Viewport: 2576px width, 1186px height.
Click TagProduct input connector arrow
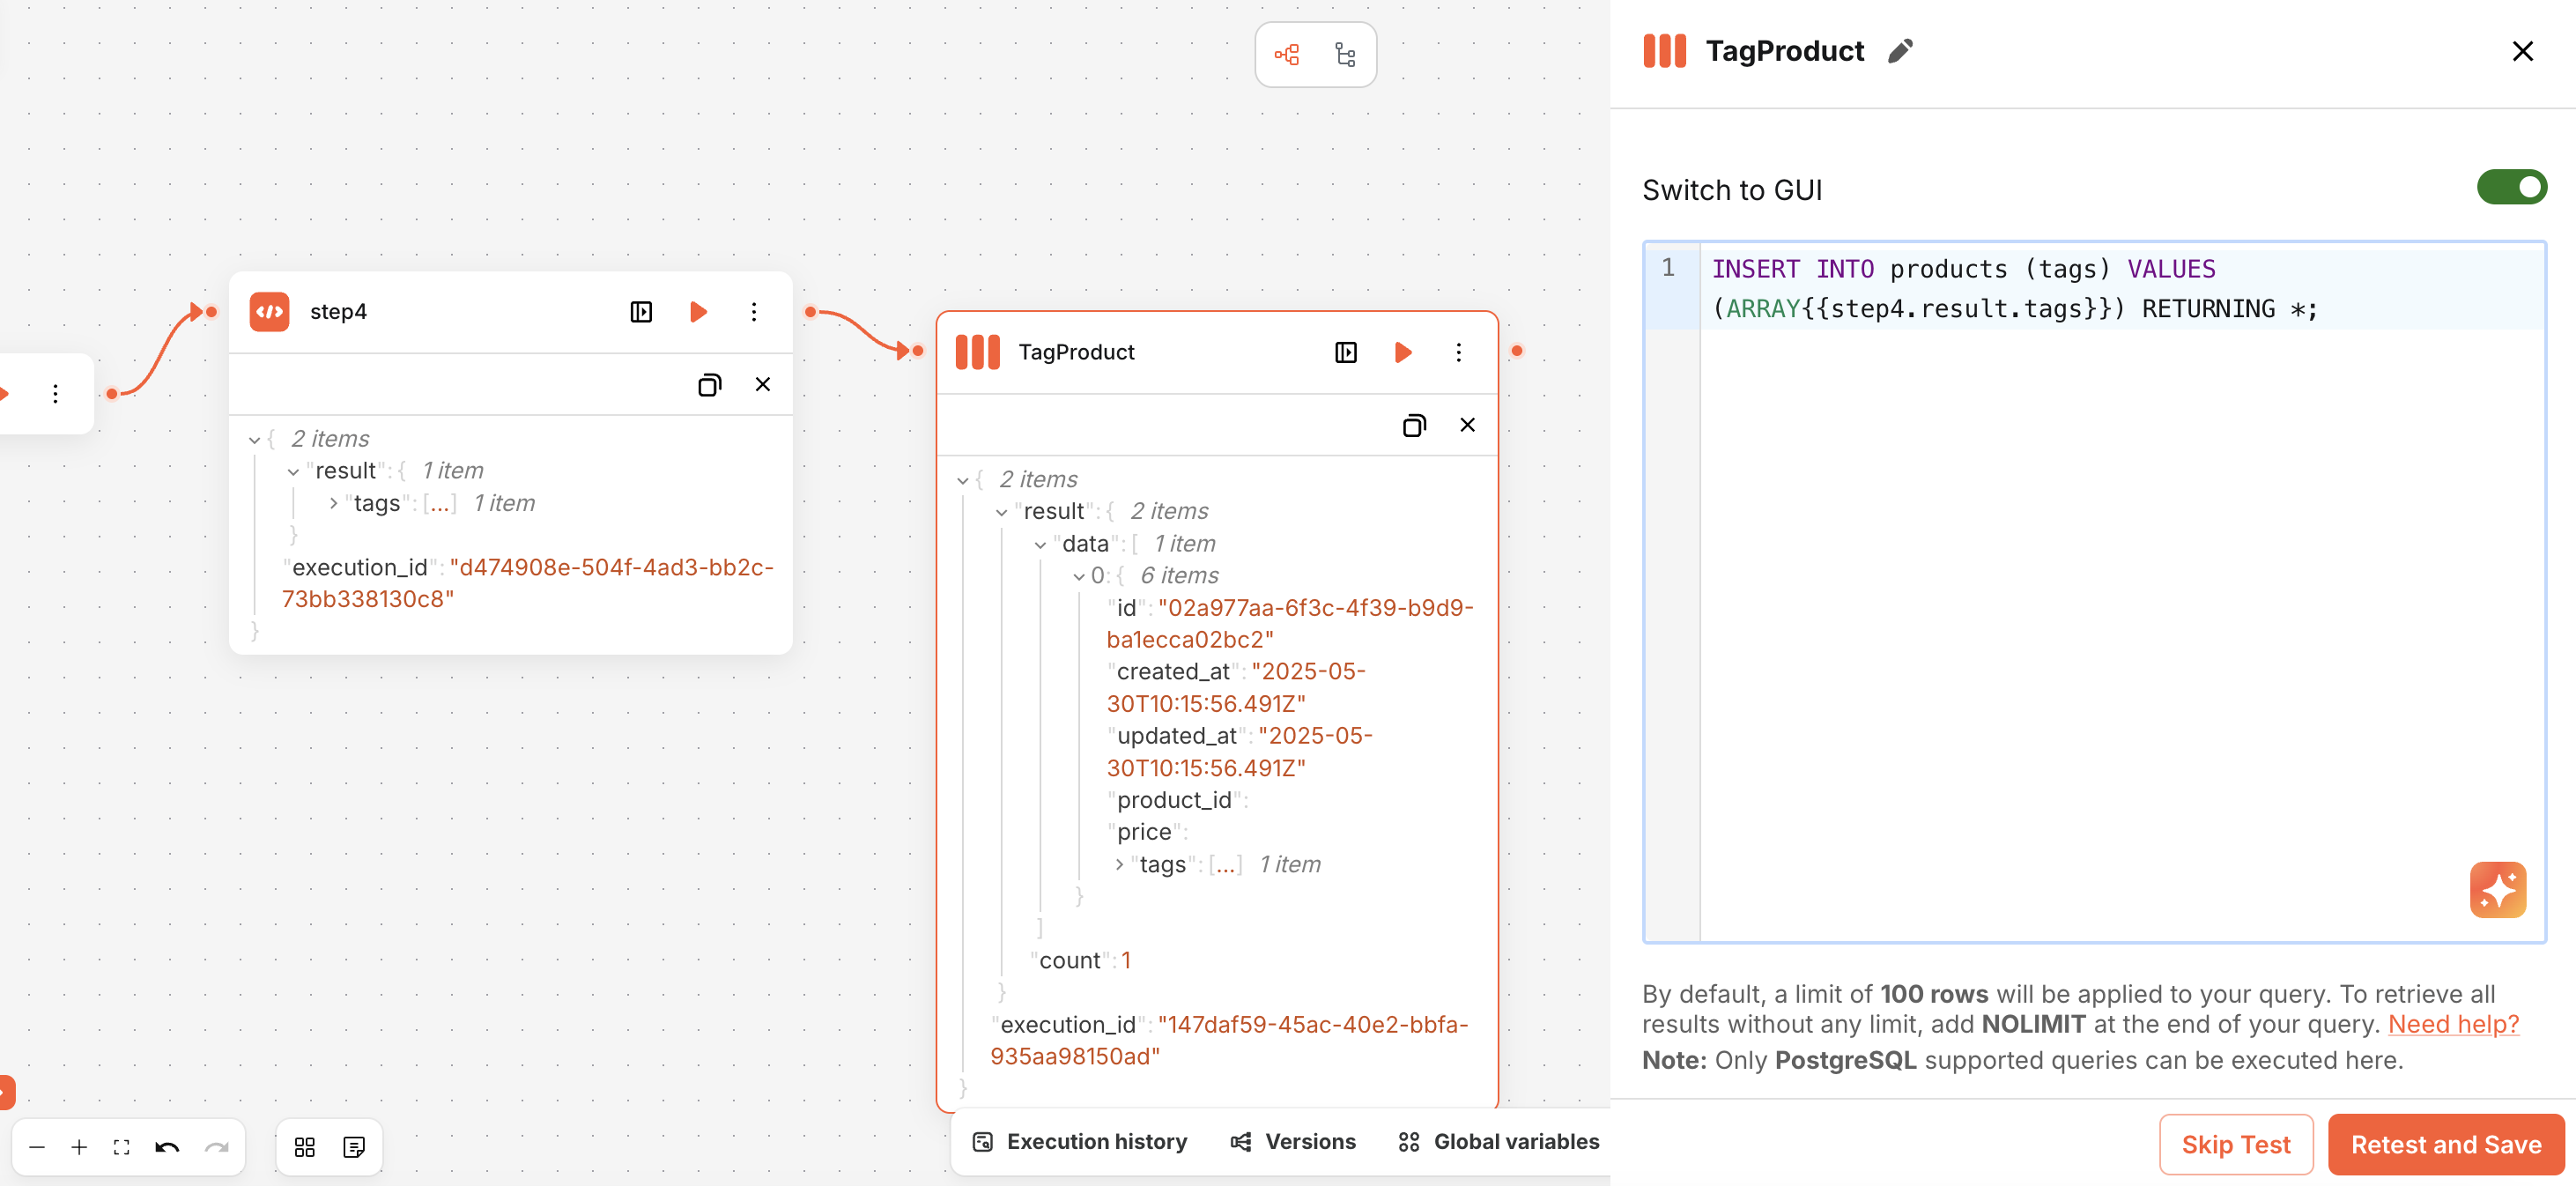pos(909,351)
